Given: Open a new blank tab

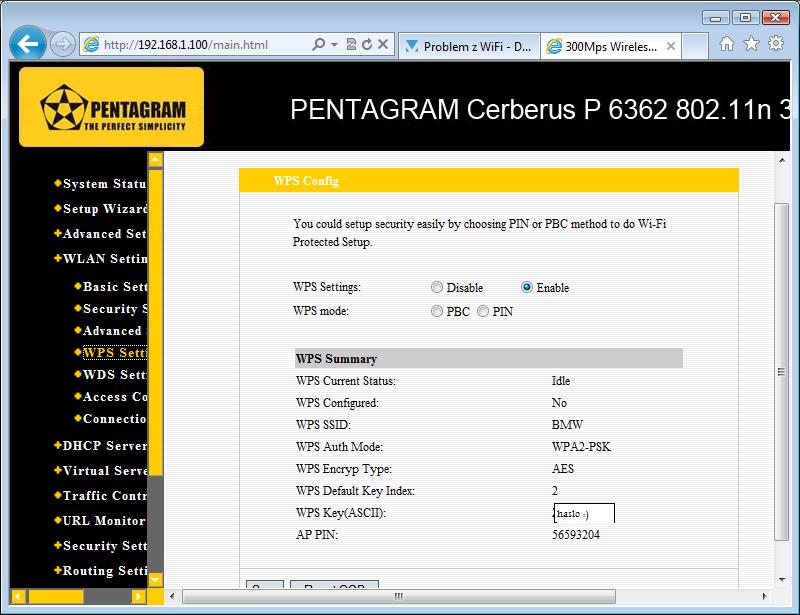Looking at the screenshot, I should coord(695,46).
